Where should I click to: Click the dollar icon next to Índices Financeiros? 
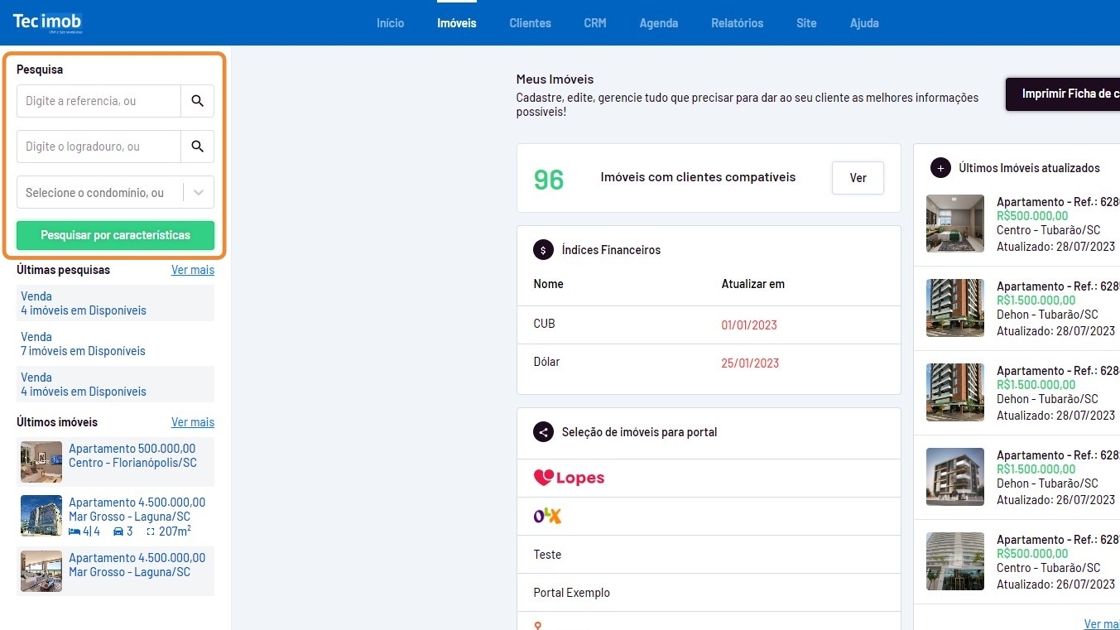point(543,250)
